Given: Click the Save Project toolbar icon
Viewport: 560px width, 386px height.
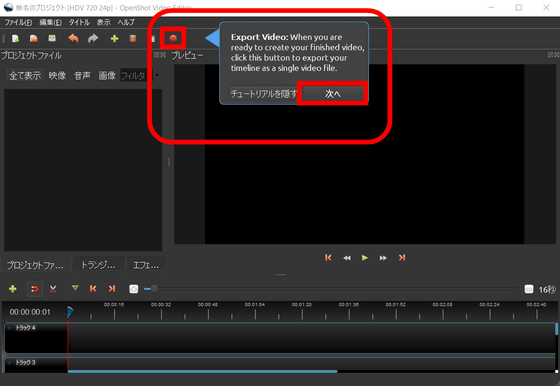Looking at the screenshot, I should point(52,38).
